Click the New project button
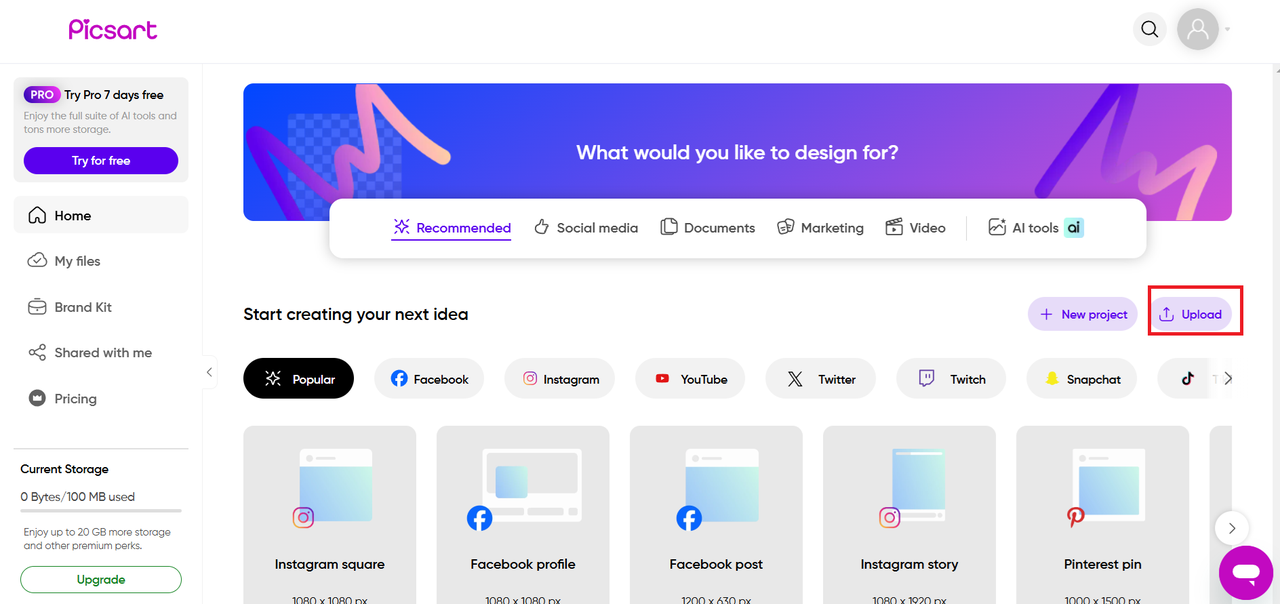1280x604 pixels. click(x=1083, y=314)
